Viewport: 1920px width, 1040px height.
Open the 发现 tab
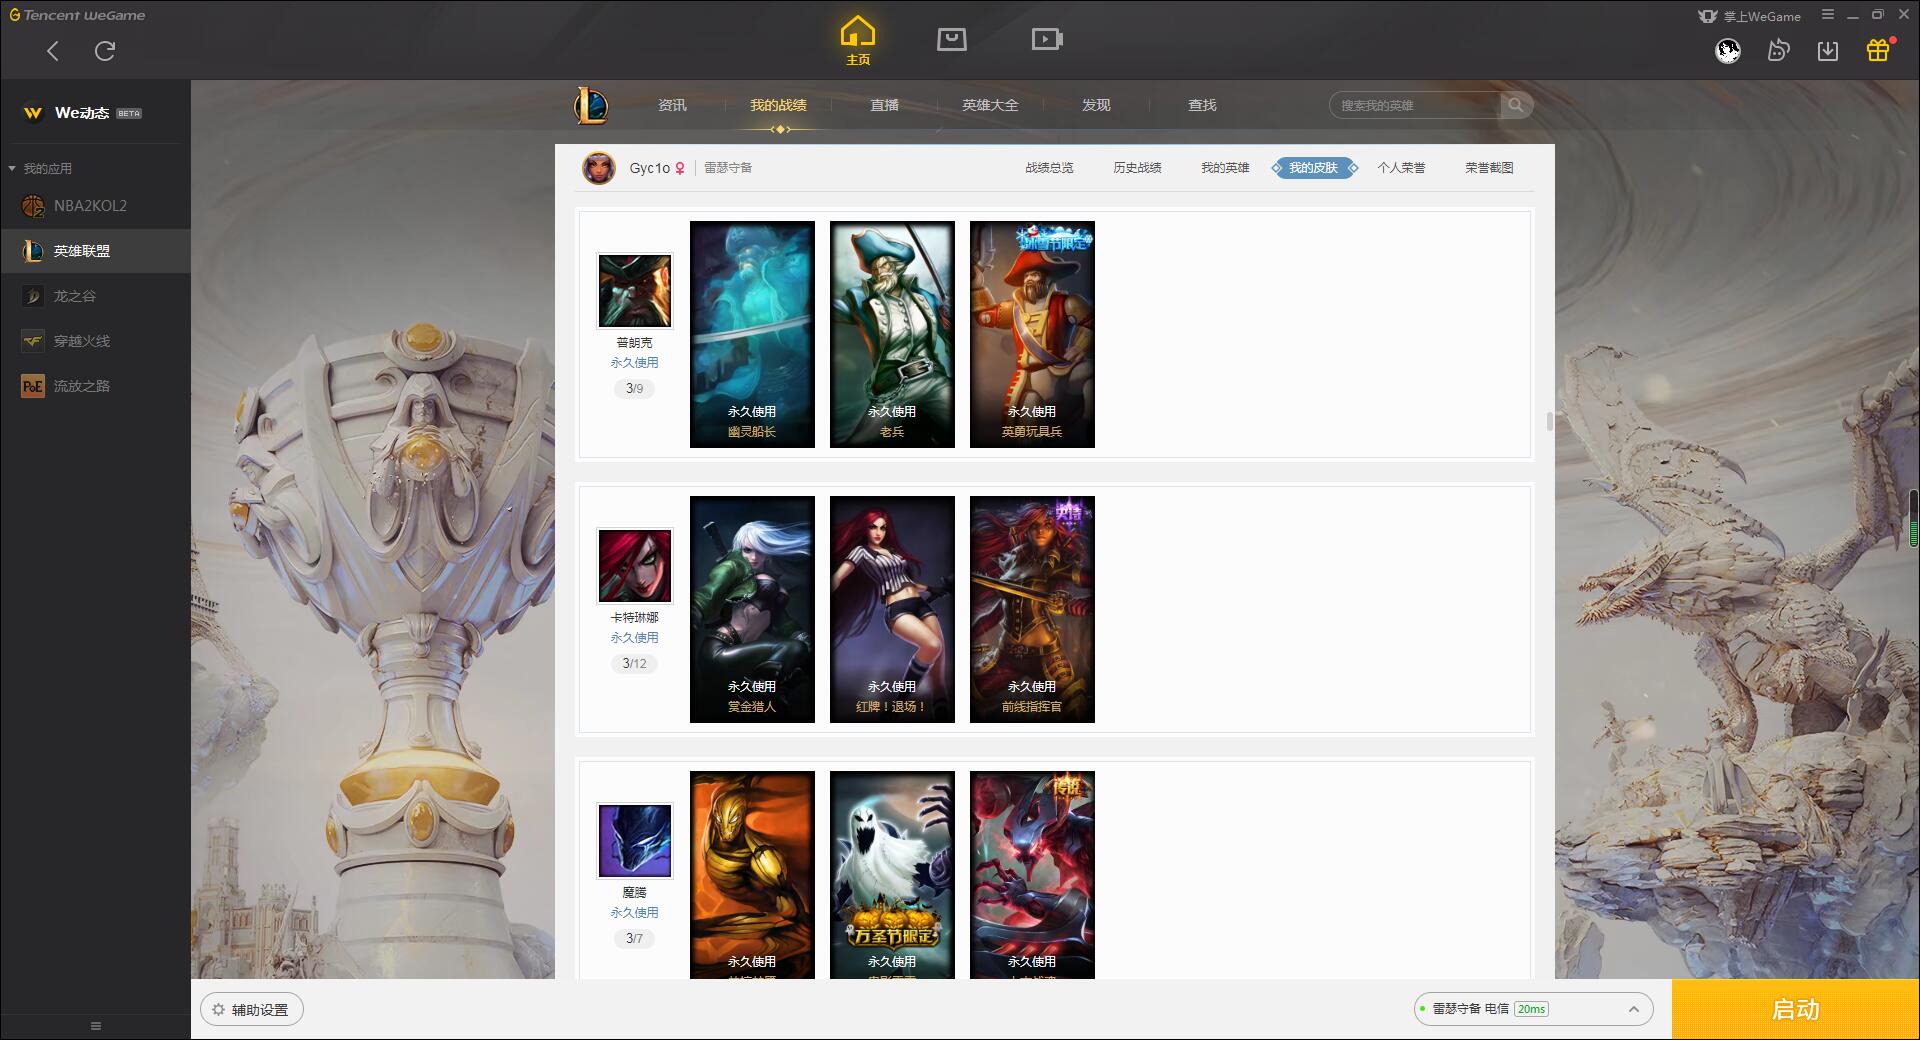1096,105
